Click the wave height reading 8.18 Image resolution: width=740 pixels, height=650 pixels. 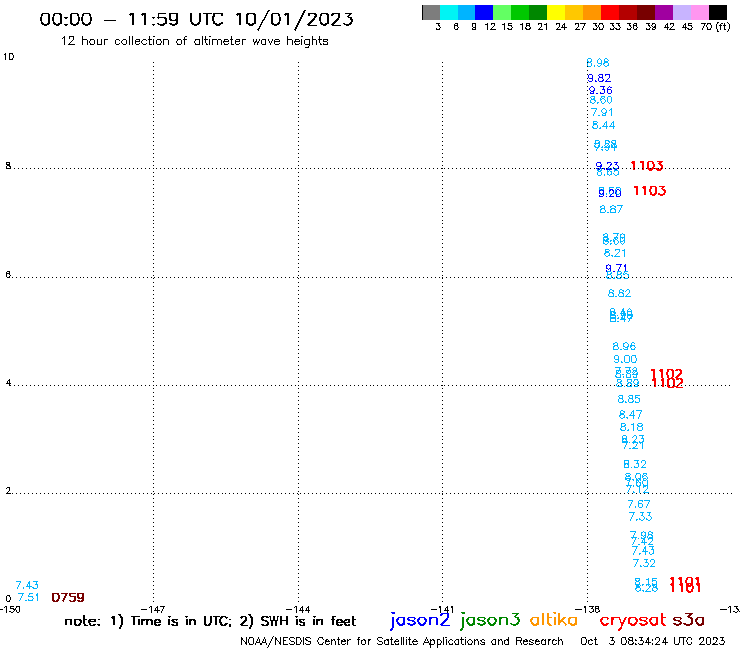pyautogui.click(x=631, y=427)
